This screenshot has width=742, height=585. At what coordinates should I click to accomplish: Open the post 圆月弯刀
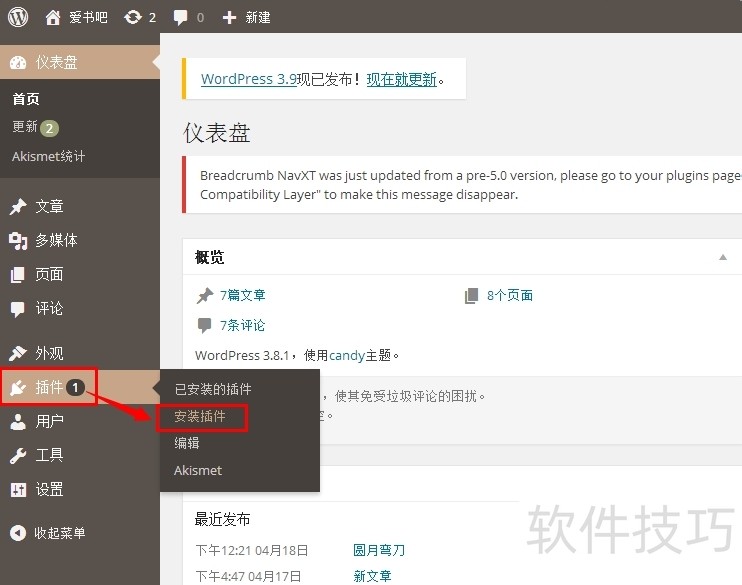pyautogui.click(x=379, y=550)
